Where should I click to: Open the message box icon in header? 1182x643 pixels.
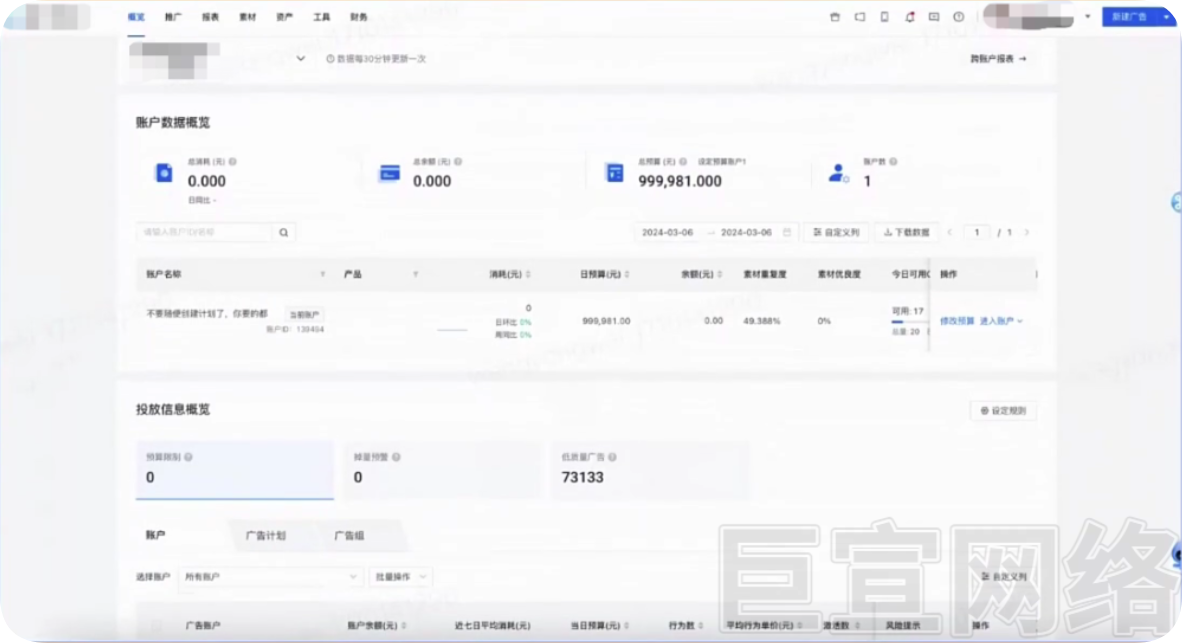pos(934,17)
